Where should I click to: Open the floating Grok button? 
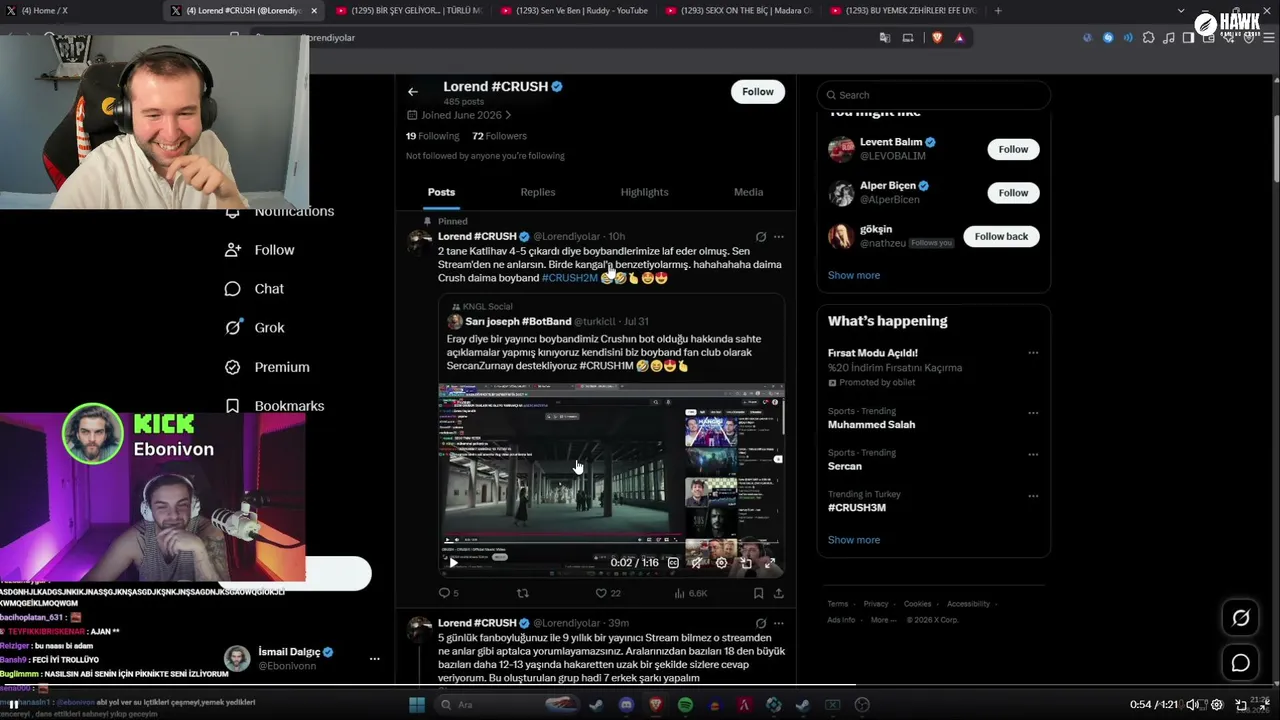[x=1241, y=618]
